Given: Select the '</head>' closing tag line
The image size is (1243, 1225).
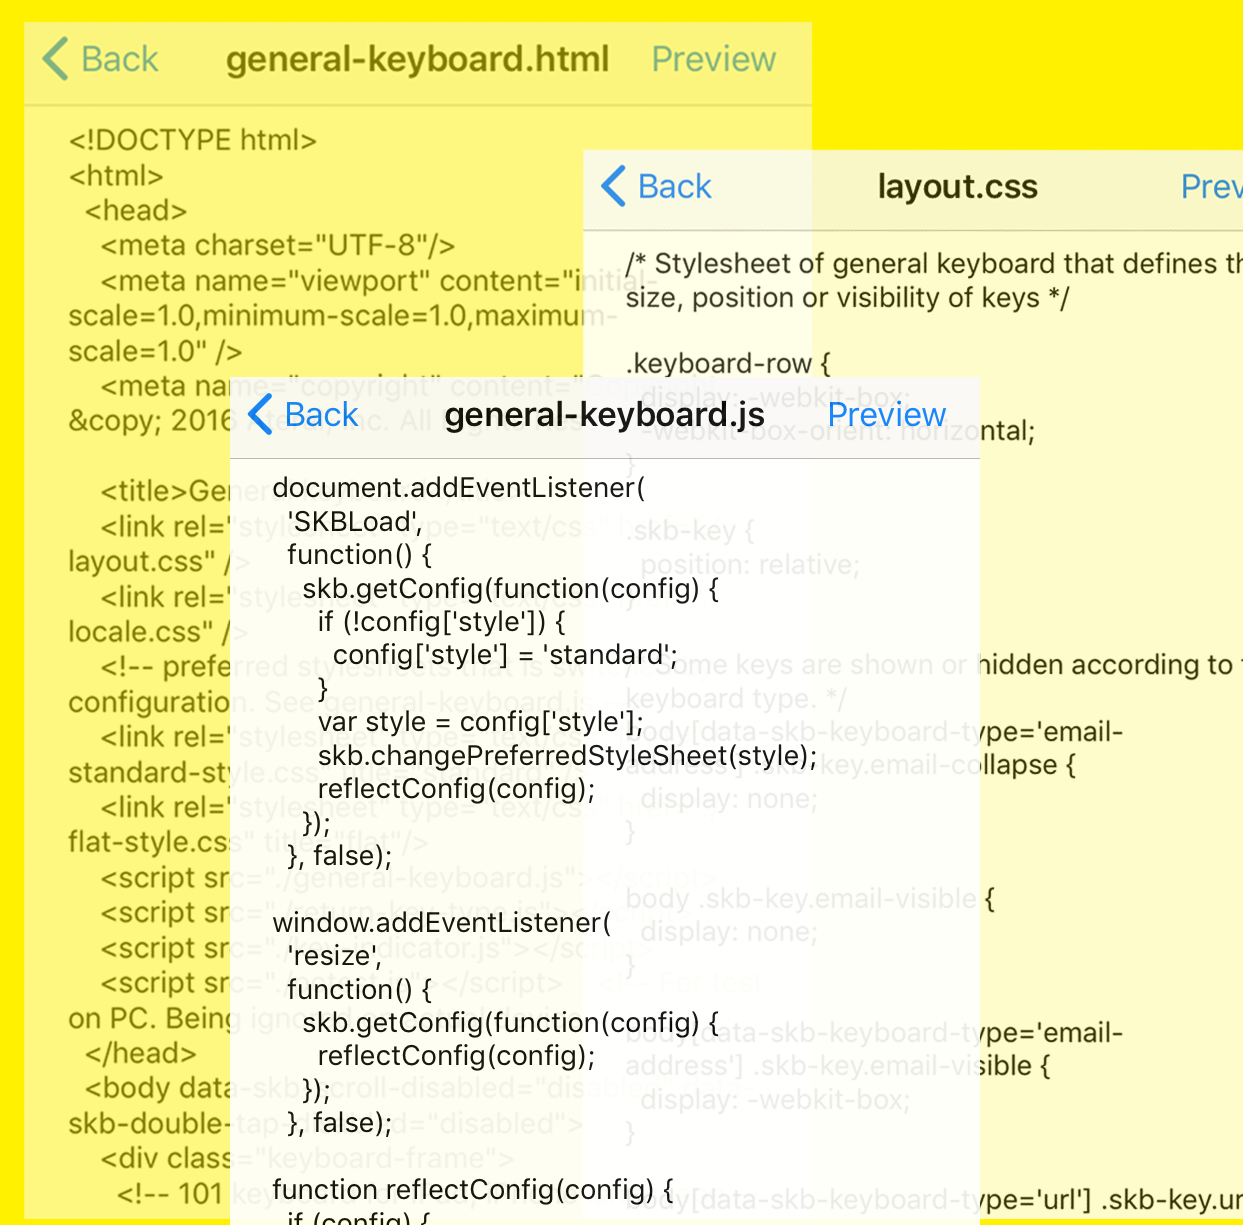Looking at the screenshot, I should pyautogui.click(x=140, y=1054).
